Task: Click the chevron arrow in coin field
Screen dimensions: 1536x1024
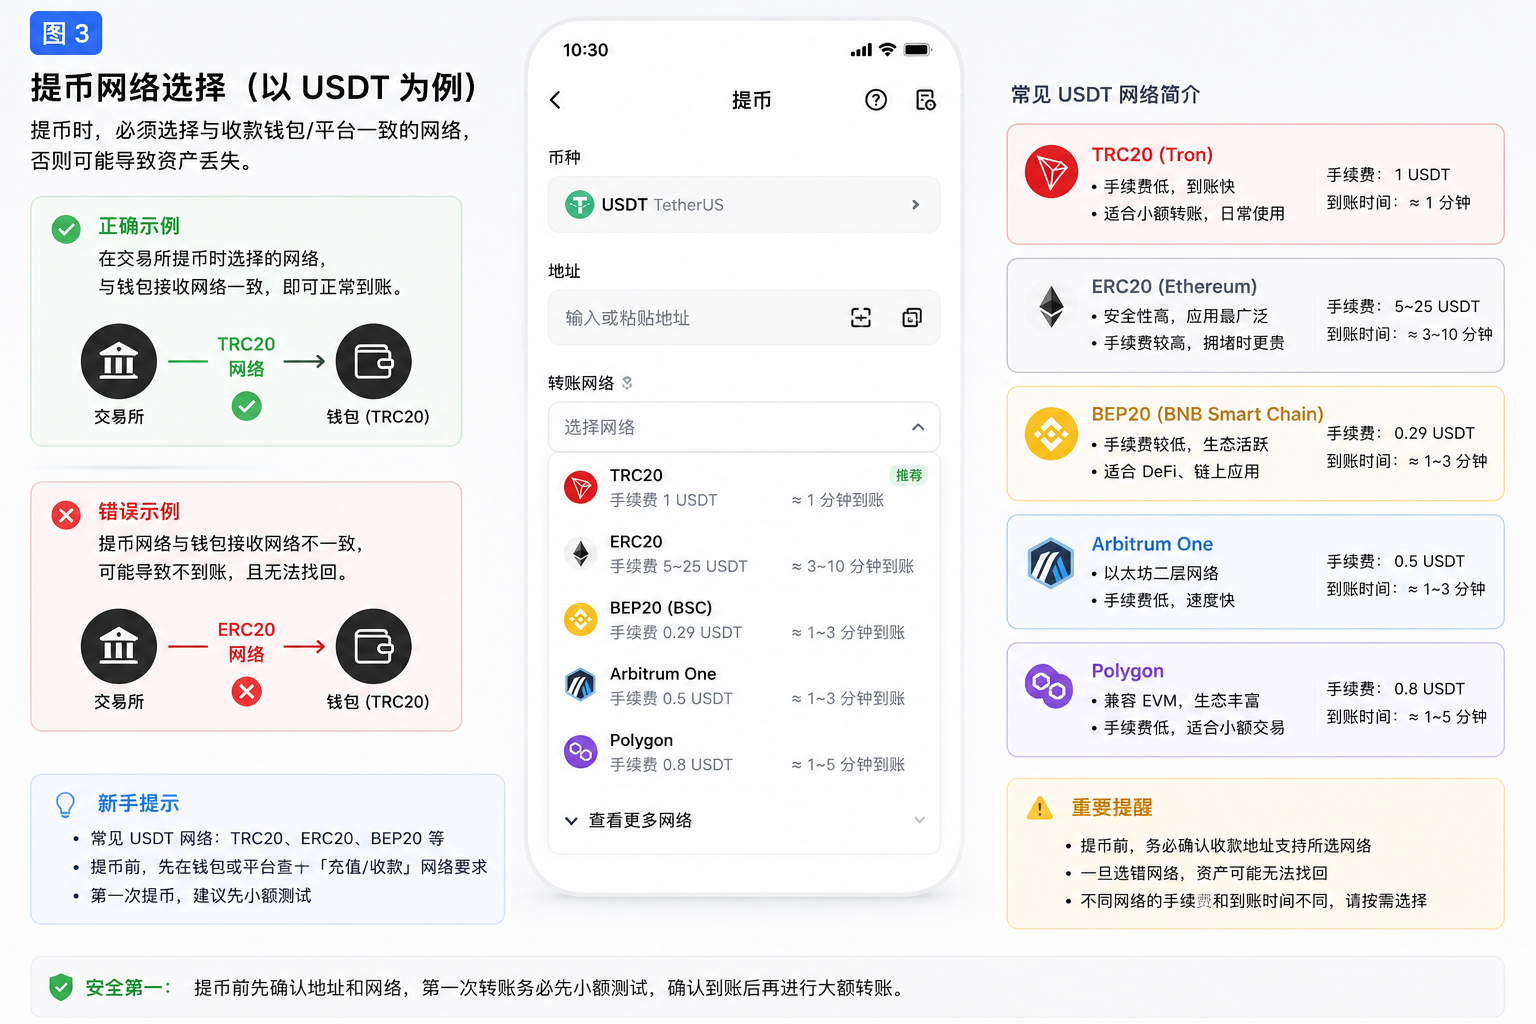Action: [x=915, y=205]
